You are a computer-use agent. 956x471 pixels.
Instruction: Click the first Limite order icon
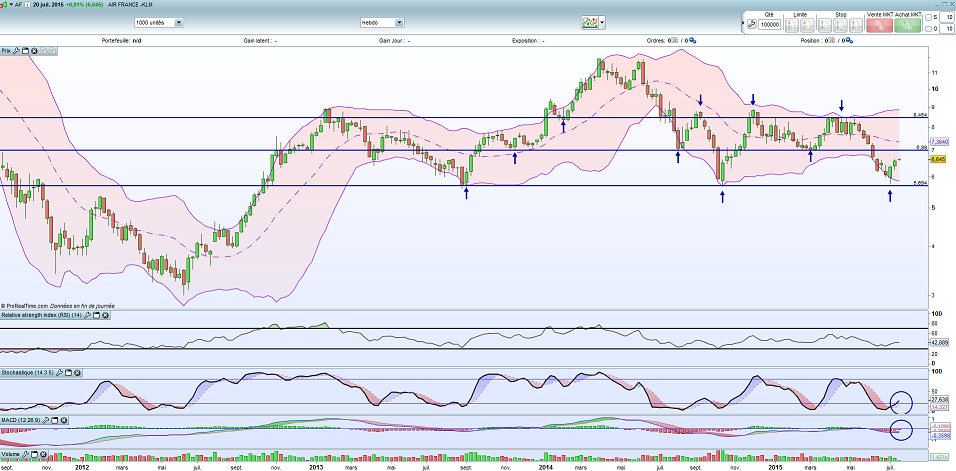point(792,26)
